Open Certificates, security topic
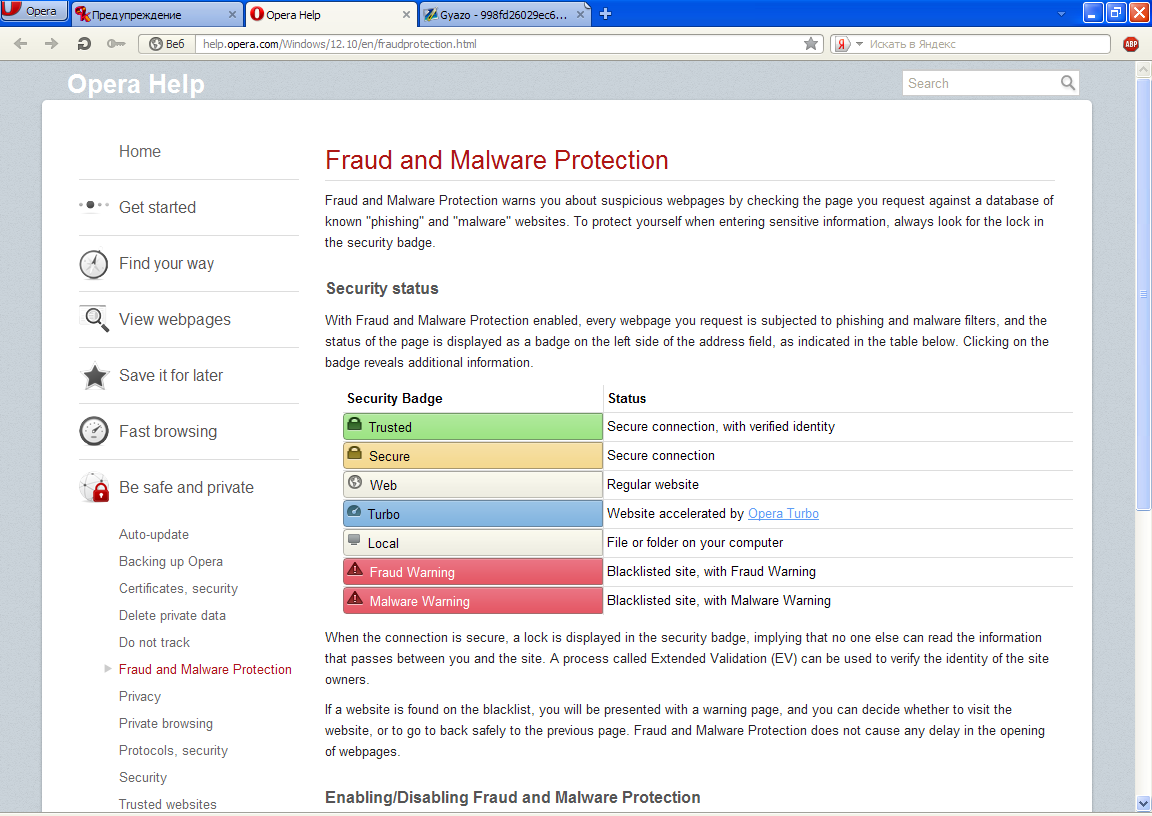Viewport: 1152px width, 816px height. [178, 588]
